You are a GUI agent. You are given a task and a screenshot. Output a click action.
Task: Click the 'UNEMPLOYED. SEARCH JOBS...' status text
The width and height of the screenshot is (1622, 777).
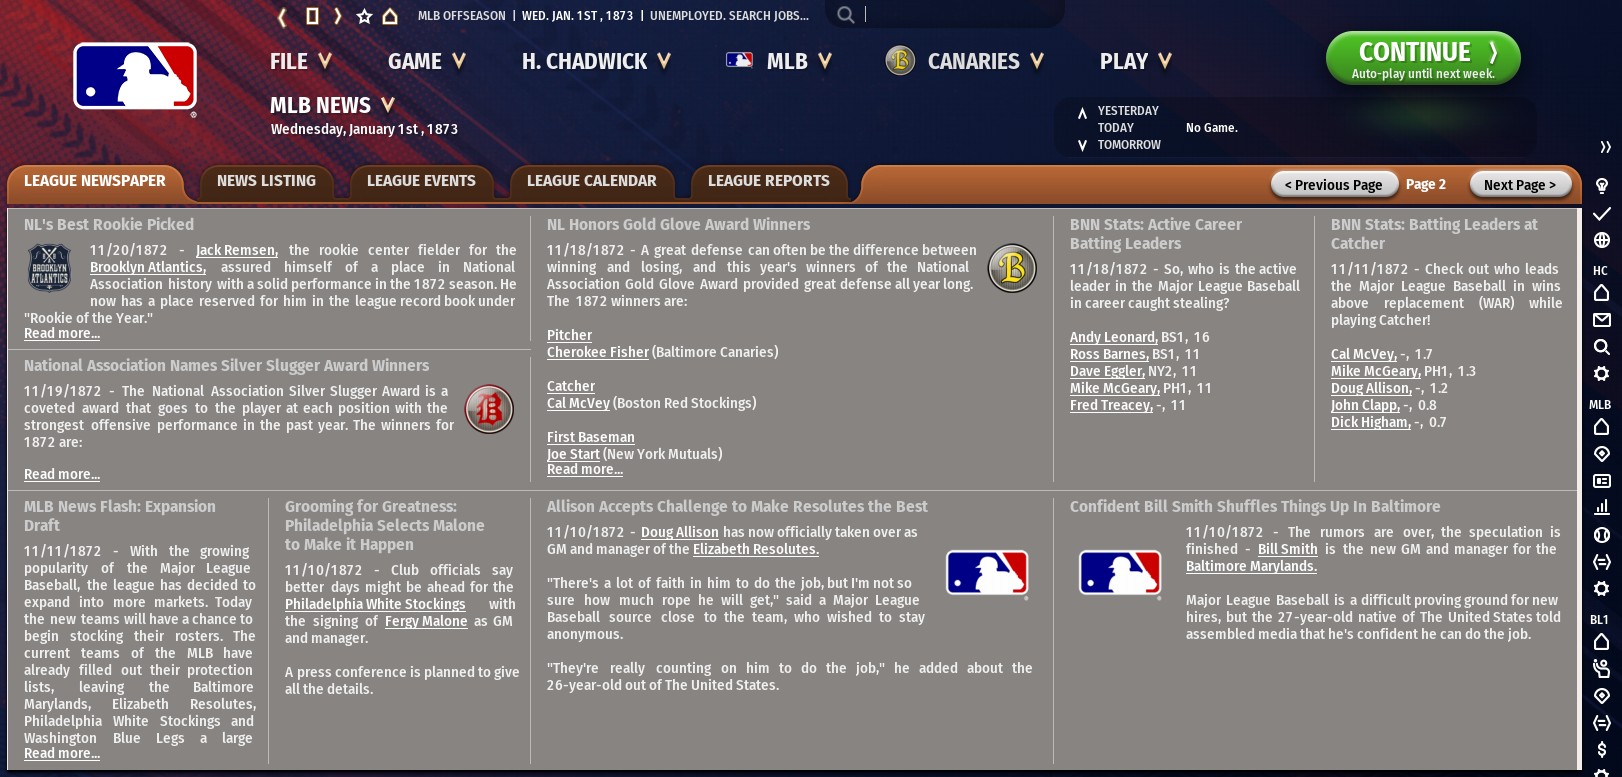pos(729,16)
